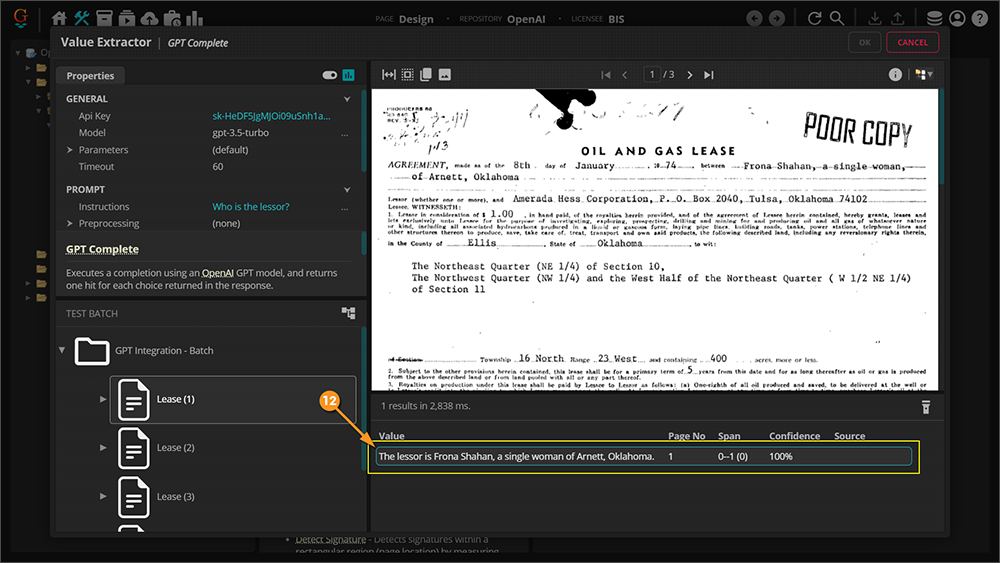Click the CANCEL button
The width and height of the screenshot is (1000, 563).
pyautogui.click(x=912, y=43)
